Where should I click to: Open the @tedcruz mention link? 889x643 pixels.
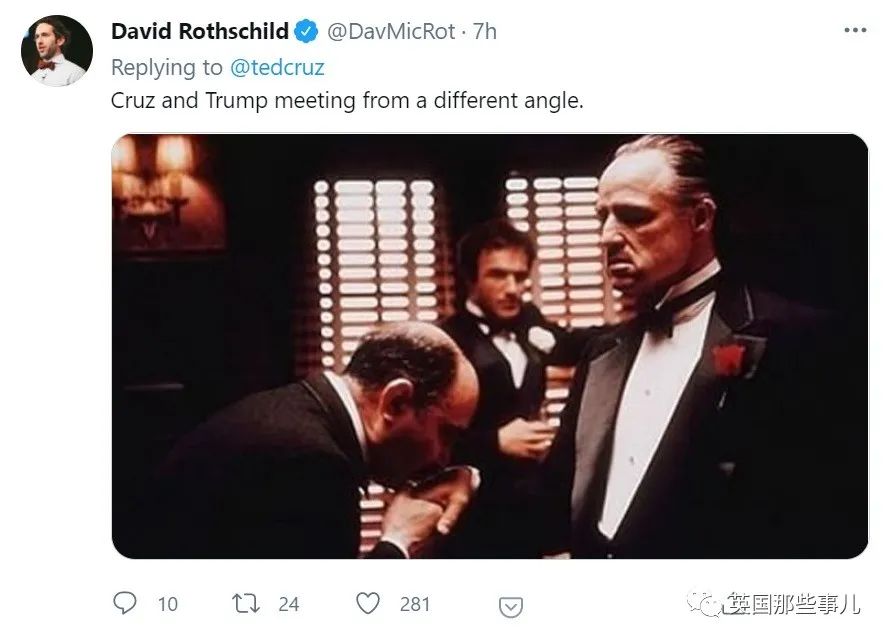click(x=277, y=67)
